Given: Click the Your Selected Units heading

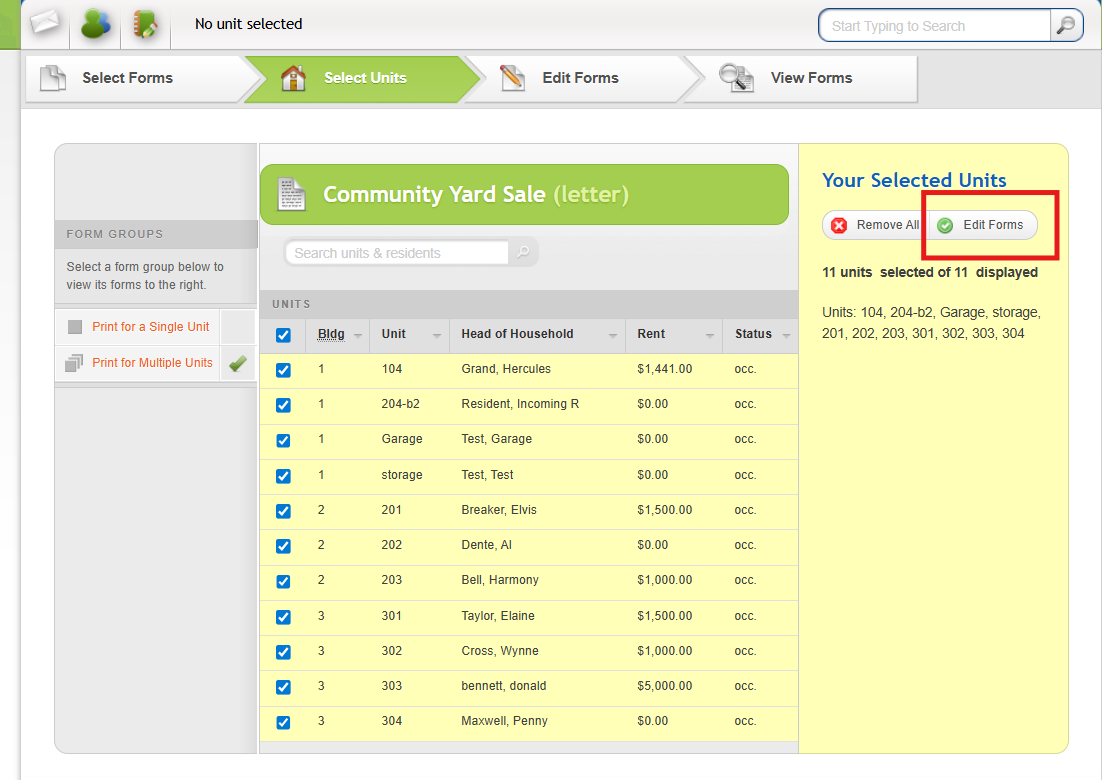Looking at the screenshot, I should 914,180.
